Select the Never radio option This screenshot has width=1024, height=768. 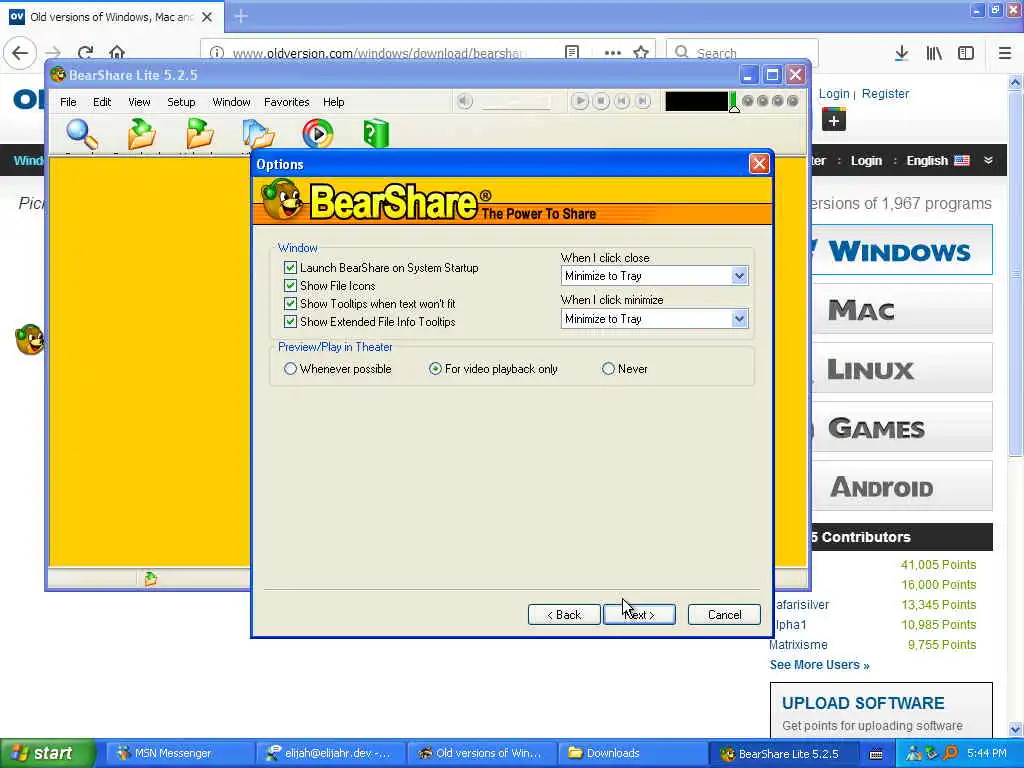(608, 369)
